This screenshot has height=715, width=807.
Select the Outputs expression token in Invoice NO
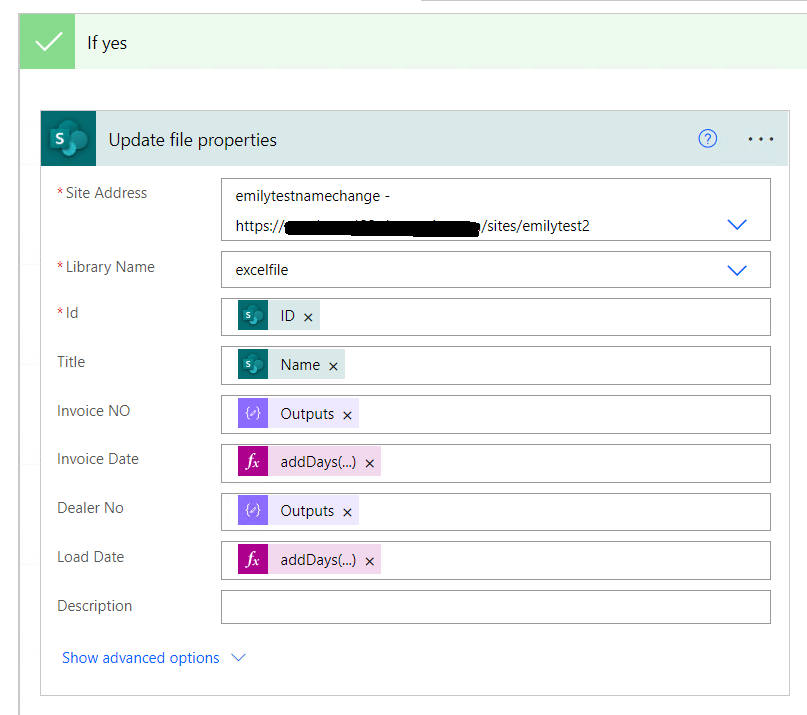click(x=309, y=413)
